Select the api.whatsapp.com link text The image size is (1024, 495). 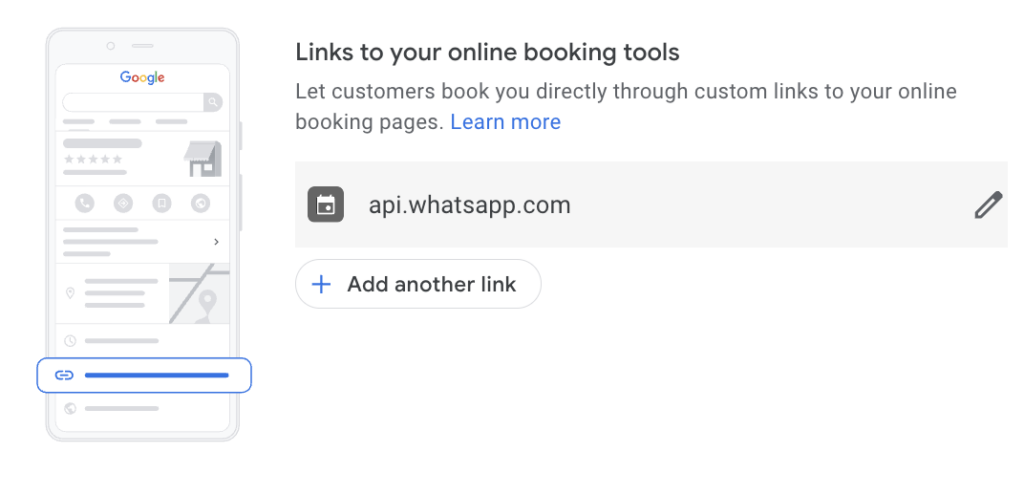(469, 205)
